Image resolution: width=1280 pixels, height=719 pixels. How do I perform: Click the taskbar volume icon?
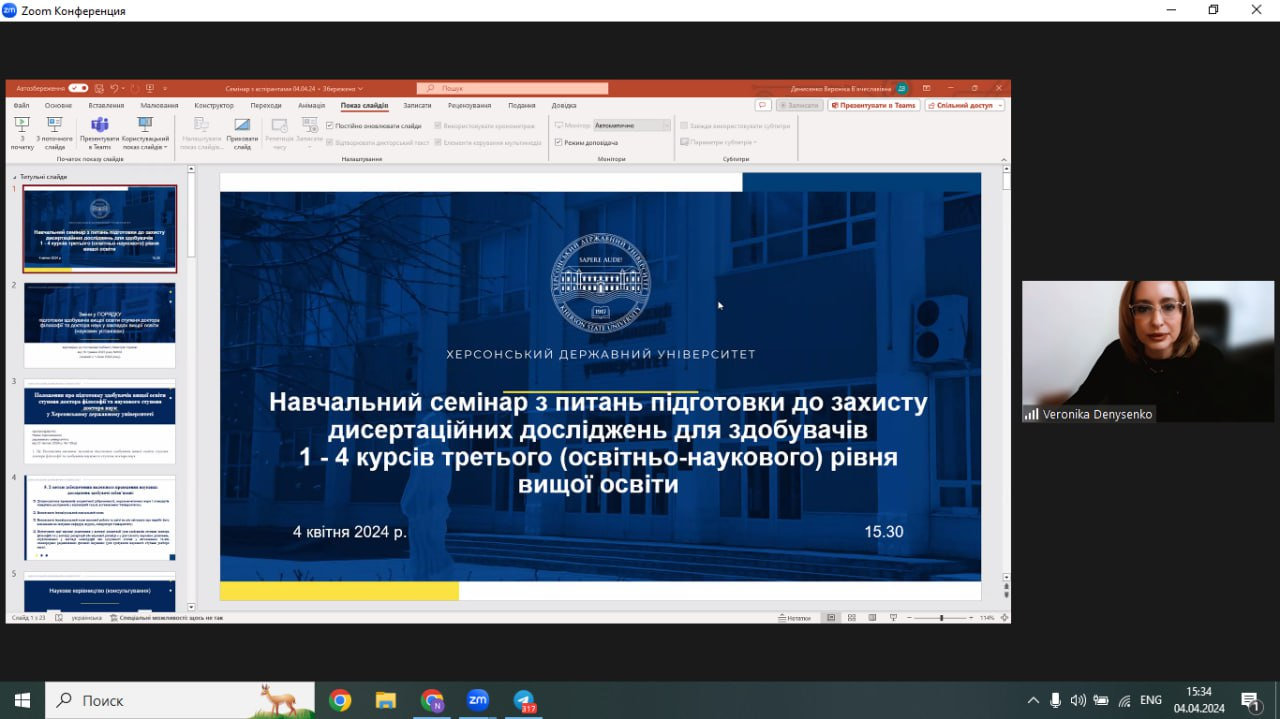pyautogui.click(x=1078, y=700)
